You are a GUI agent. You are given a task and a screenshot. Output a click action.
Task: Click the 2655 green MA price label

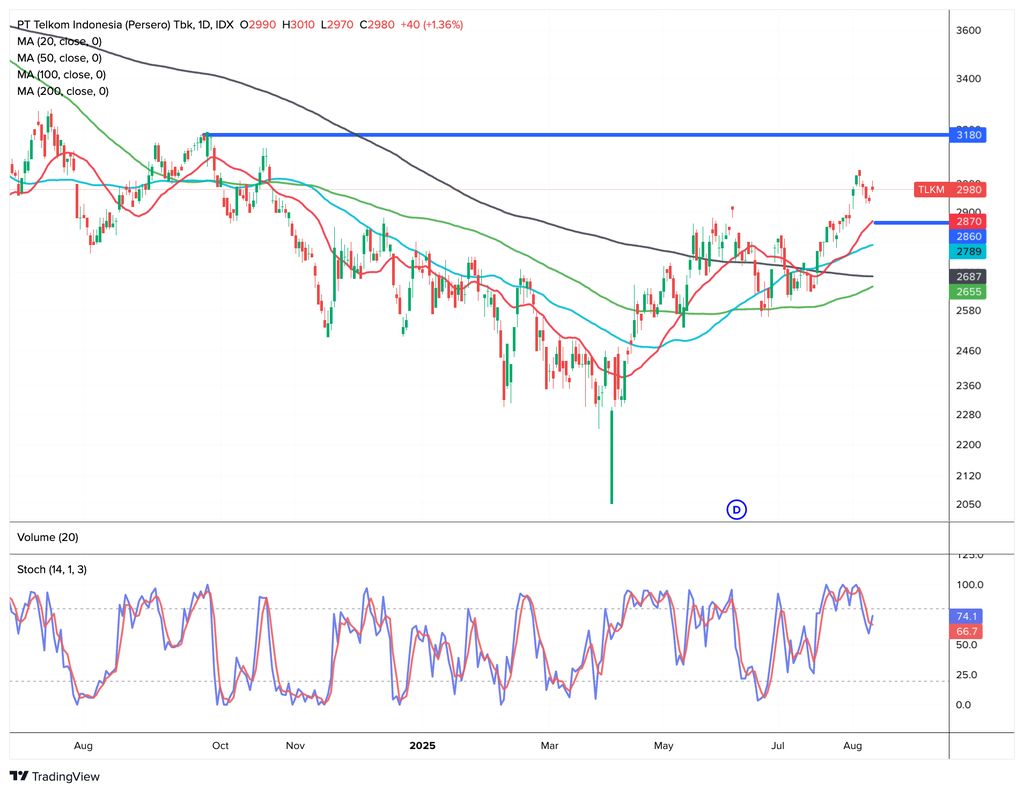[x=968, y=292]
